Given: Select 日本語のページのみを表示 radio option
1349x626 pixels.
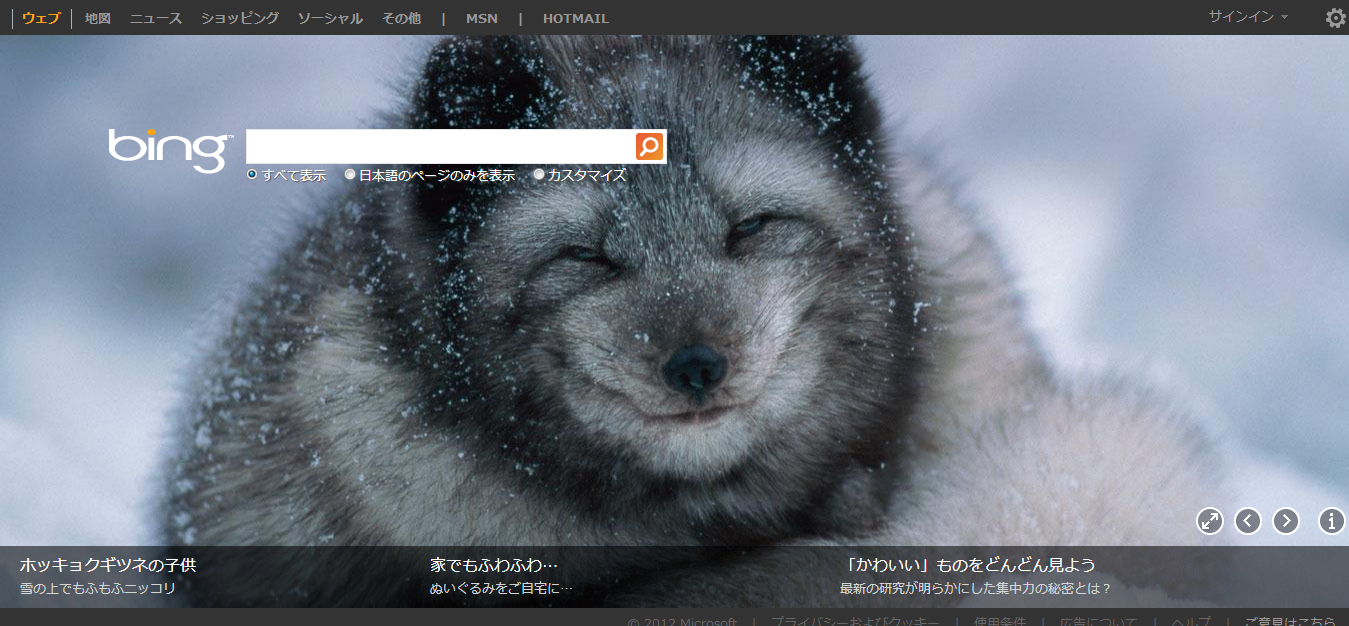Looking at the screenshot, I should (x=350, y=175).
